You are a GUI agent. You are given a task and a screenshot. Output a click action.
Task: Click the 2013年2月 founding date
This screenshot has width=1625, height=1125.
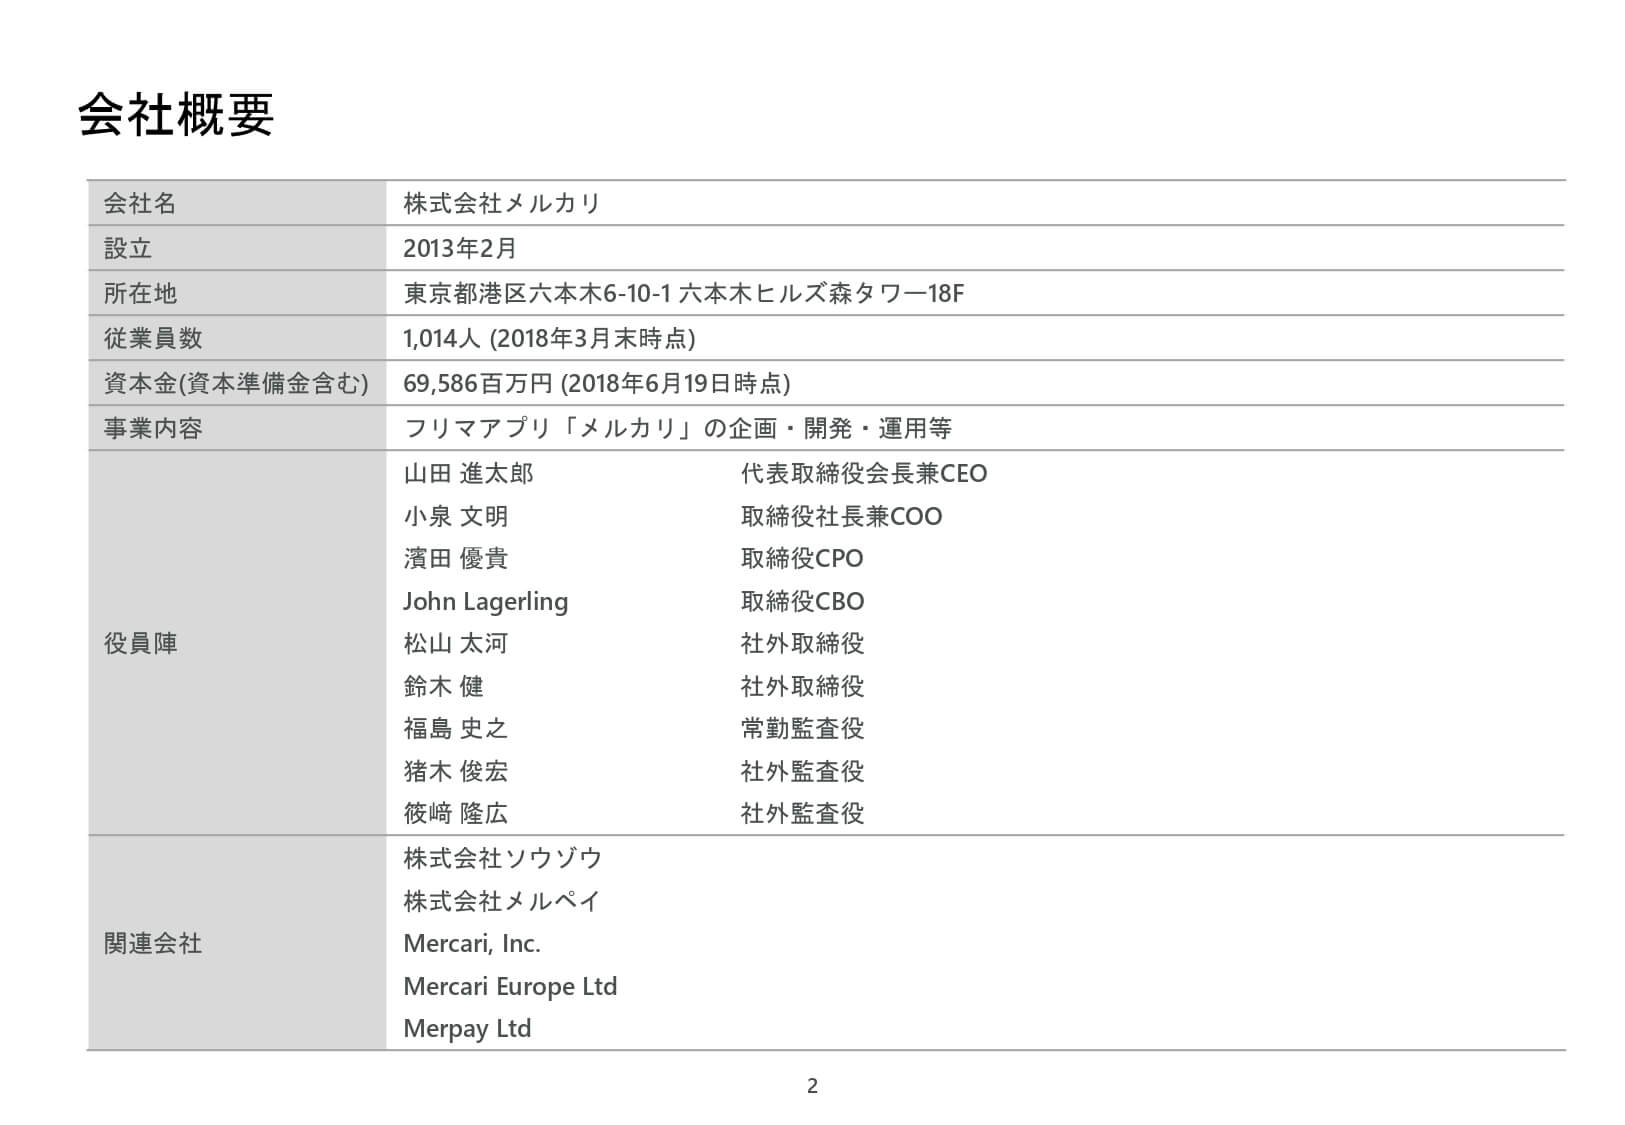coord(460,248)
